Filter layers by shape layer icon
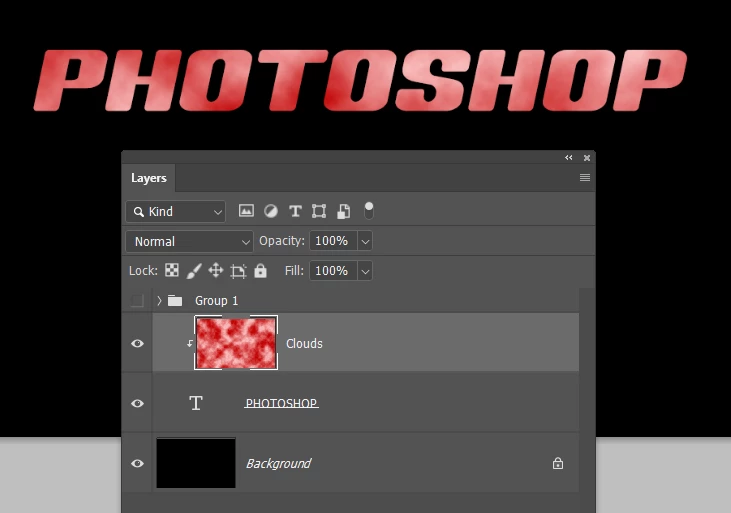This screenshot has width=731, height=513. click(x=319, y=211)
